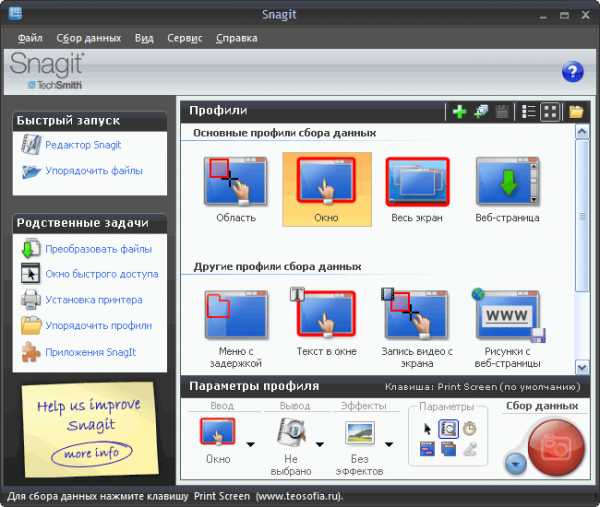The height and width of the screenshot is (507, 600).
Task: Click the green plus add profile icon
Action: 459,112
